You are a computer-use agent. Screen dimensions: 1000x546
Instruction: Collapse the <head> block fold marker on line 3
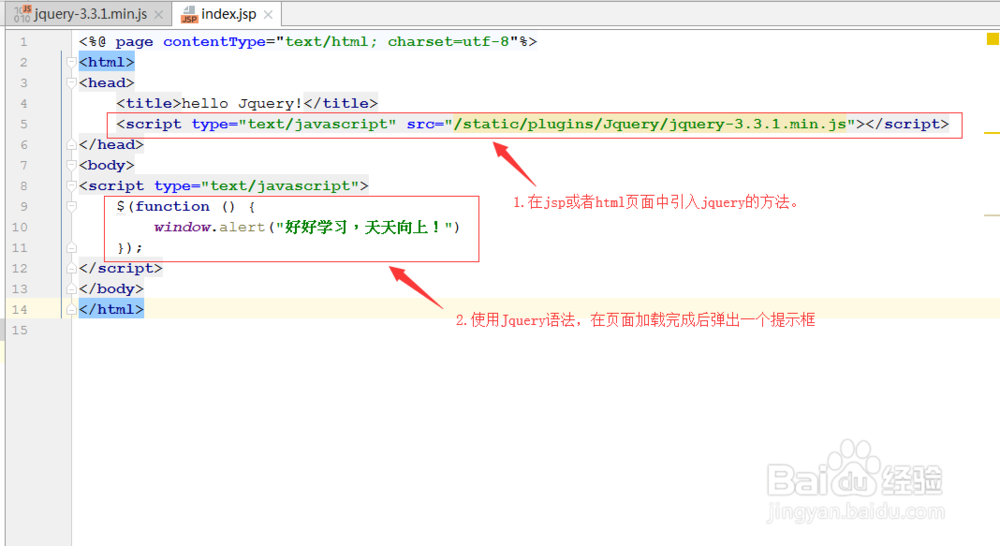click(x=71, y=82)
